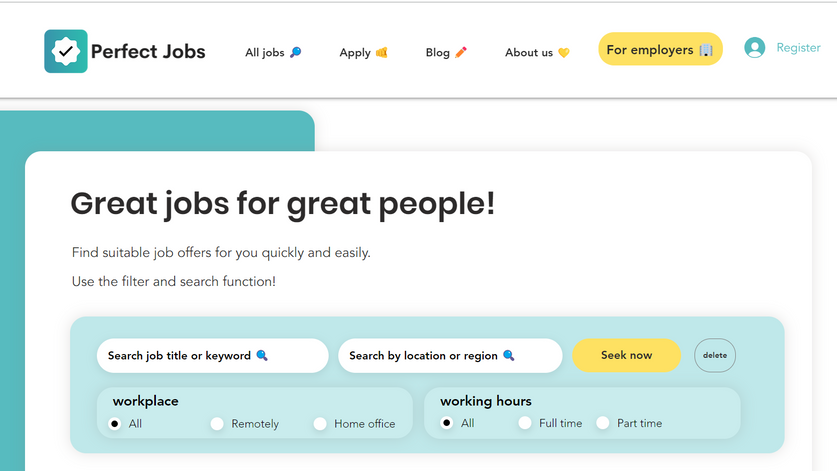Open the Register link
The image size is (837, 471).
pyautogui.click(x=798, y=48)
